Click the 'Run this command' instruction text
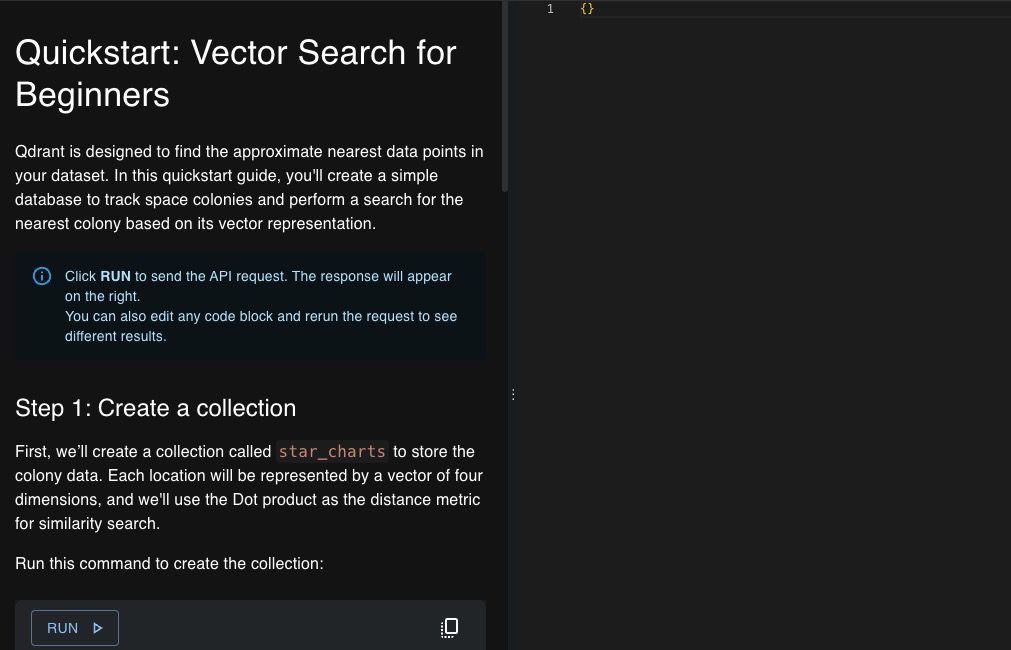 coord(169,563)
